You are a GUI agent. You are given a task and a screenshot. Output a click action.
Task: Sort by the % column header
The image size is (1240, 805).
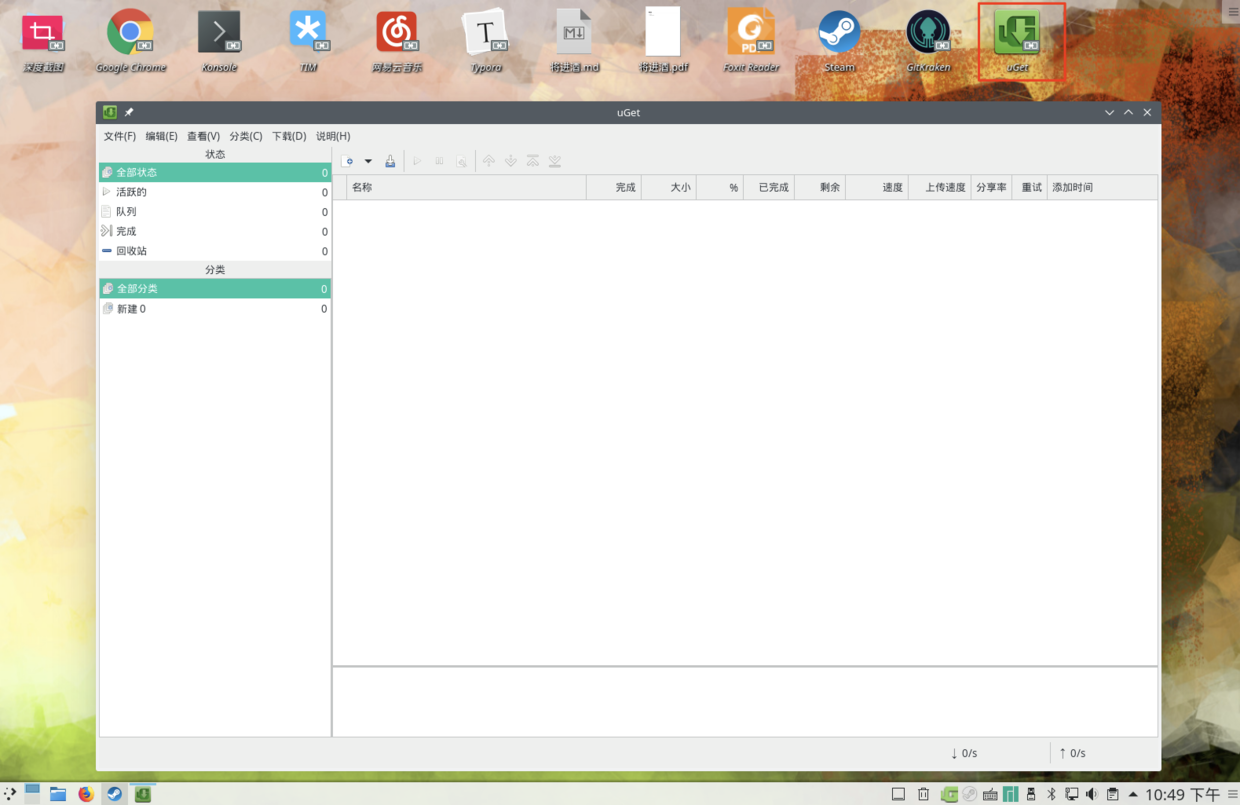click(720, 187)
